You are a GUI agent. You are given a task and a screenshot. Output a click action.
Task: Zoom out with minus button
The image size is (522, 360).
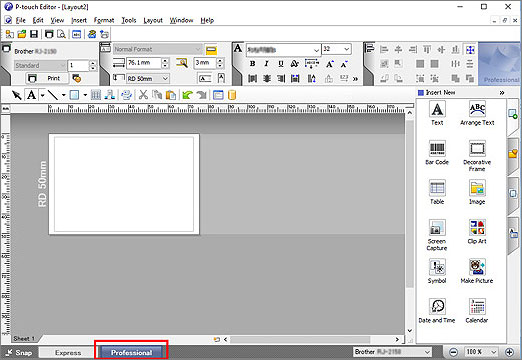(453, 352)
